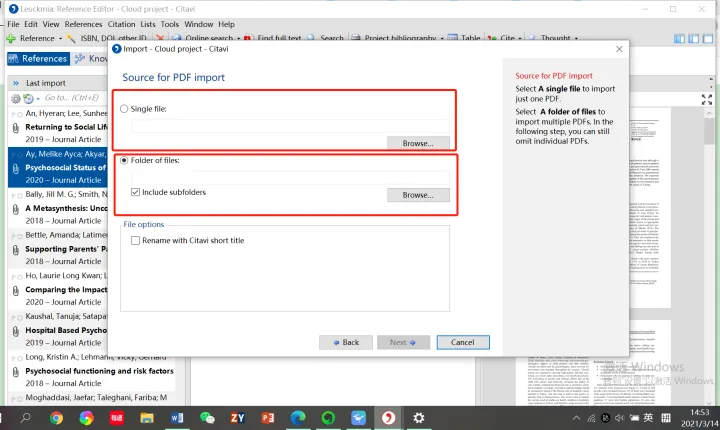Select the Folder of files option
Image resolution: width=720 pixels, height=430 pixels.
pos(125,160)
